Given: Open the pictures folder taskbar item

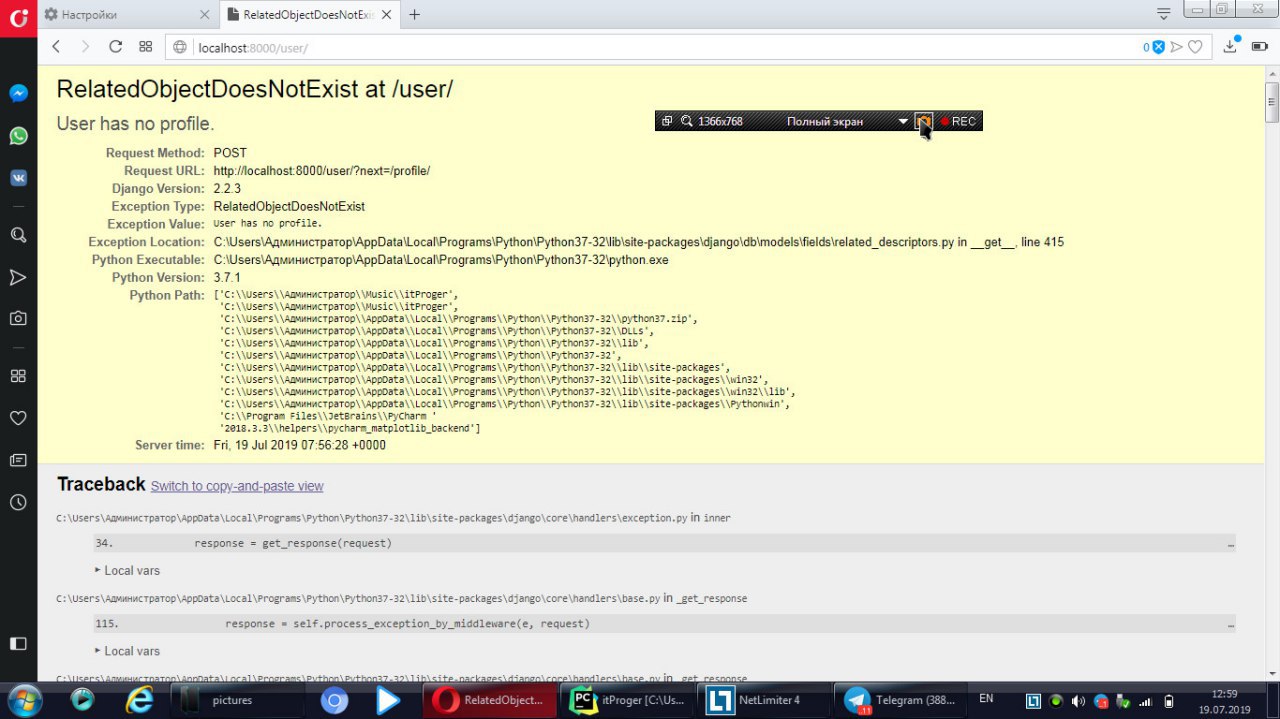Looking at the screenshot, I should pos(236,700).
